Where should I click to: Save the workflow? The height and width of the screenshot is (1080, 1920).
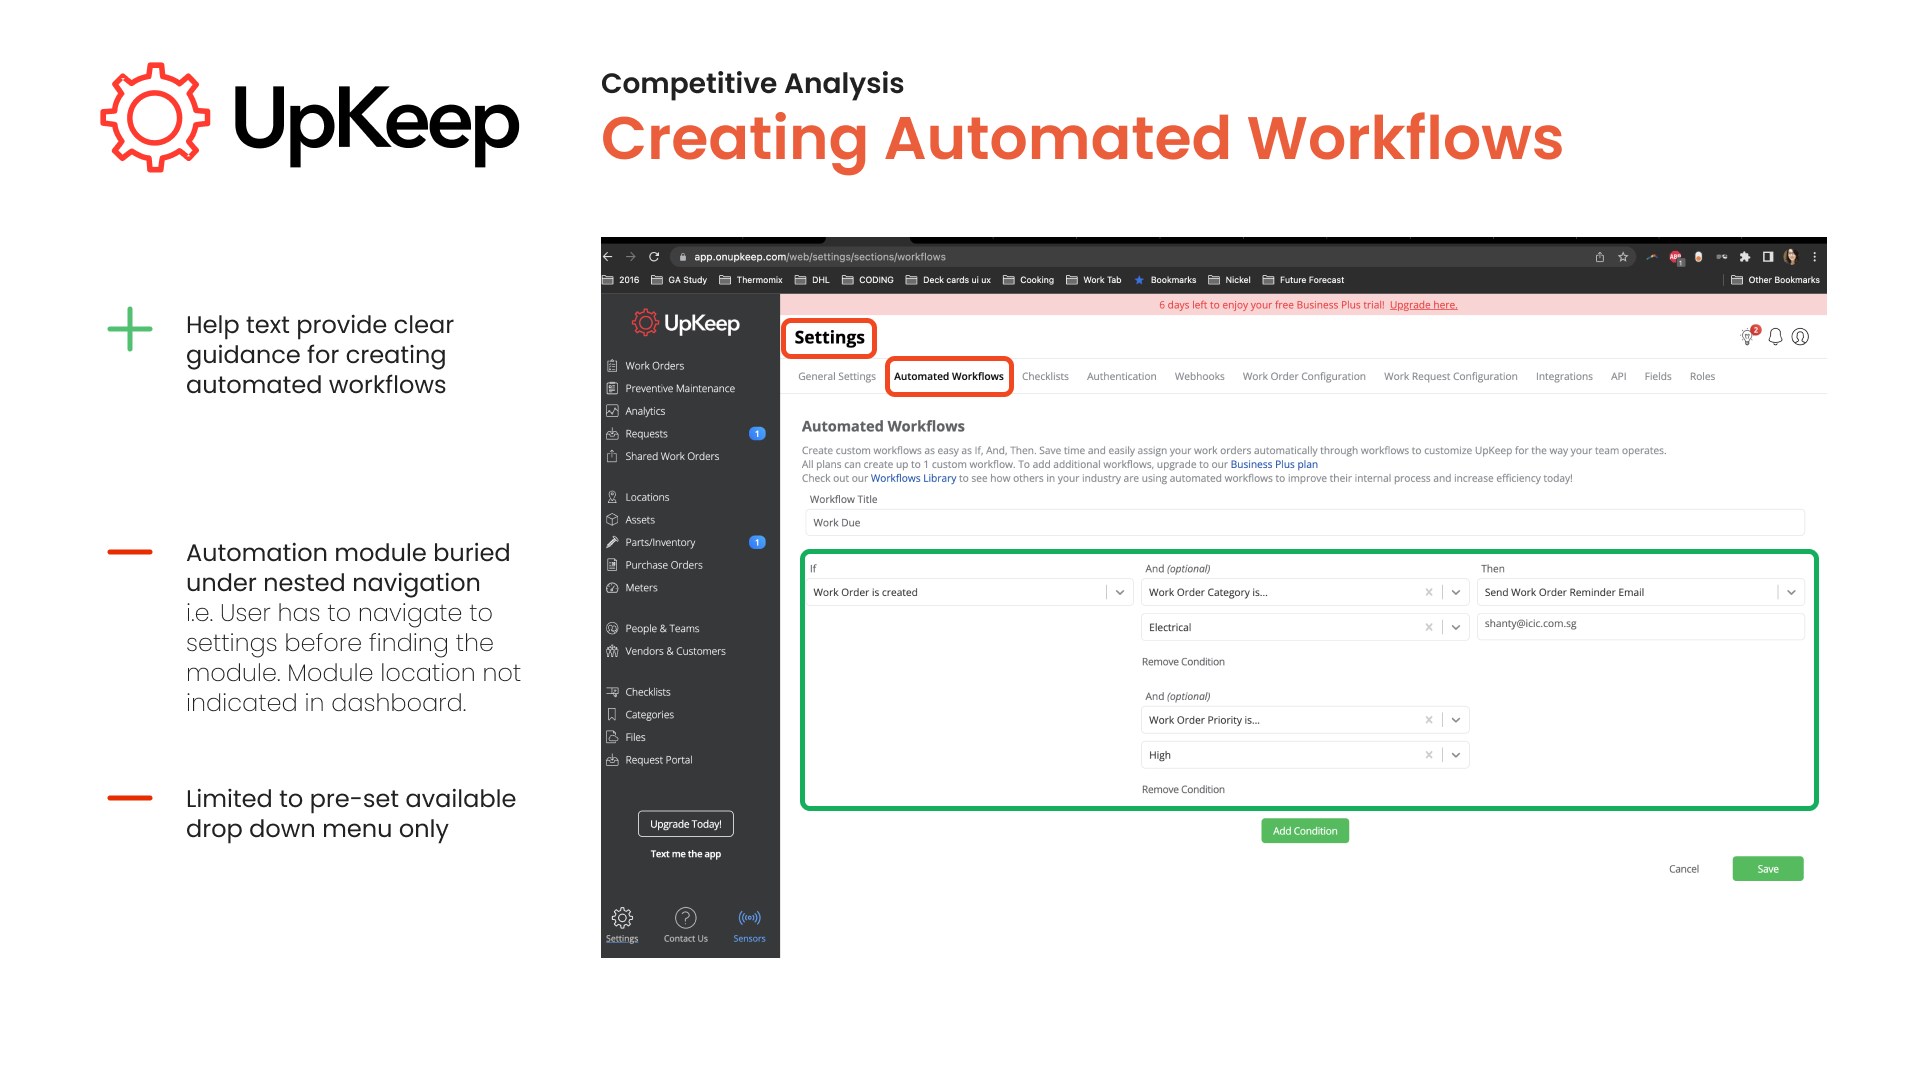(1768, 869)
